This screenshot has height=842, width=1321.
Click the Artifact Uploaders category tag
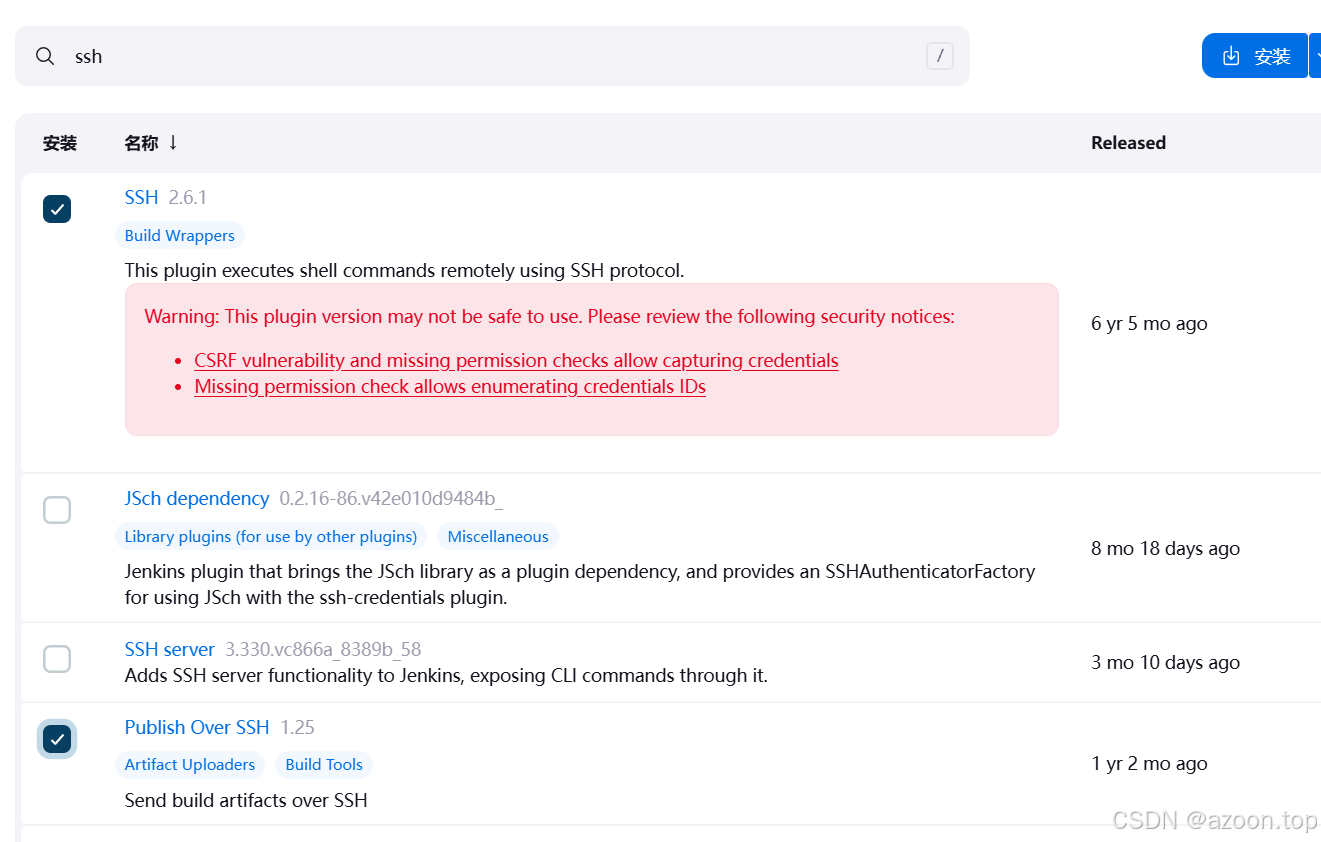point(190,765)
